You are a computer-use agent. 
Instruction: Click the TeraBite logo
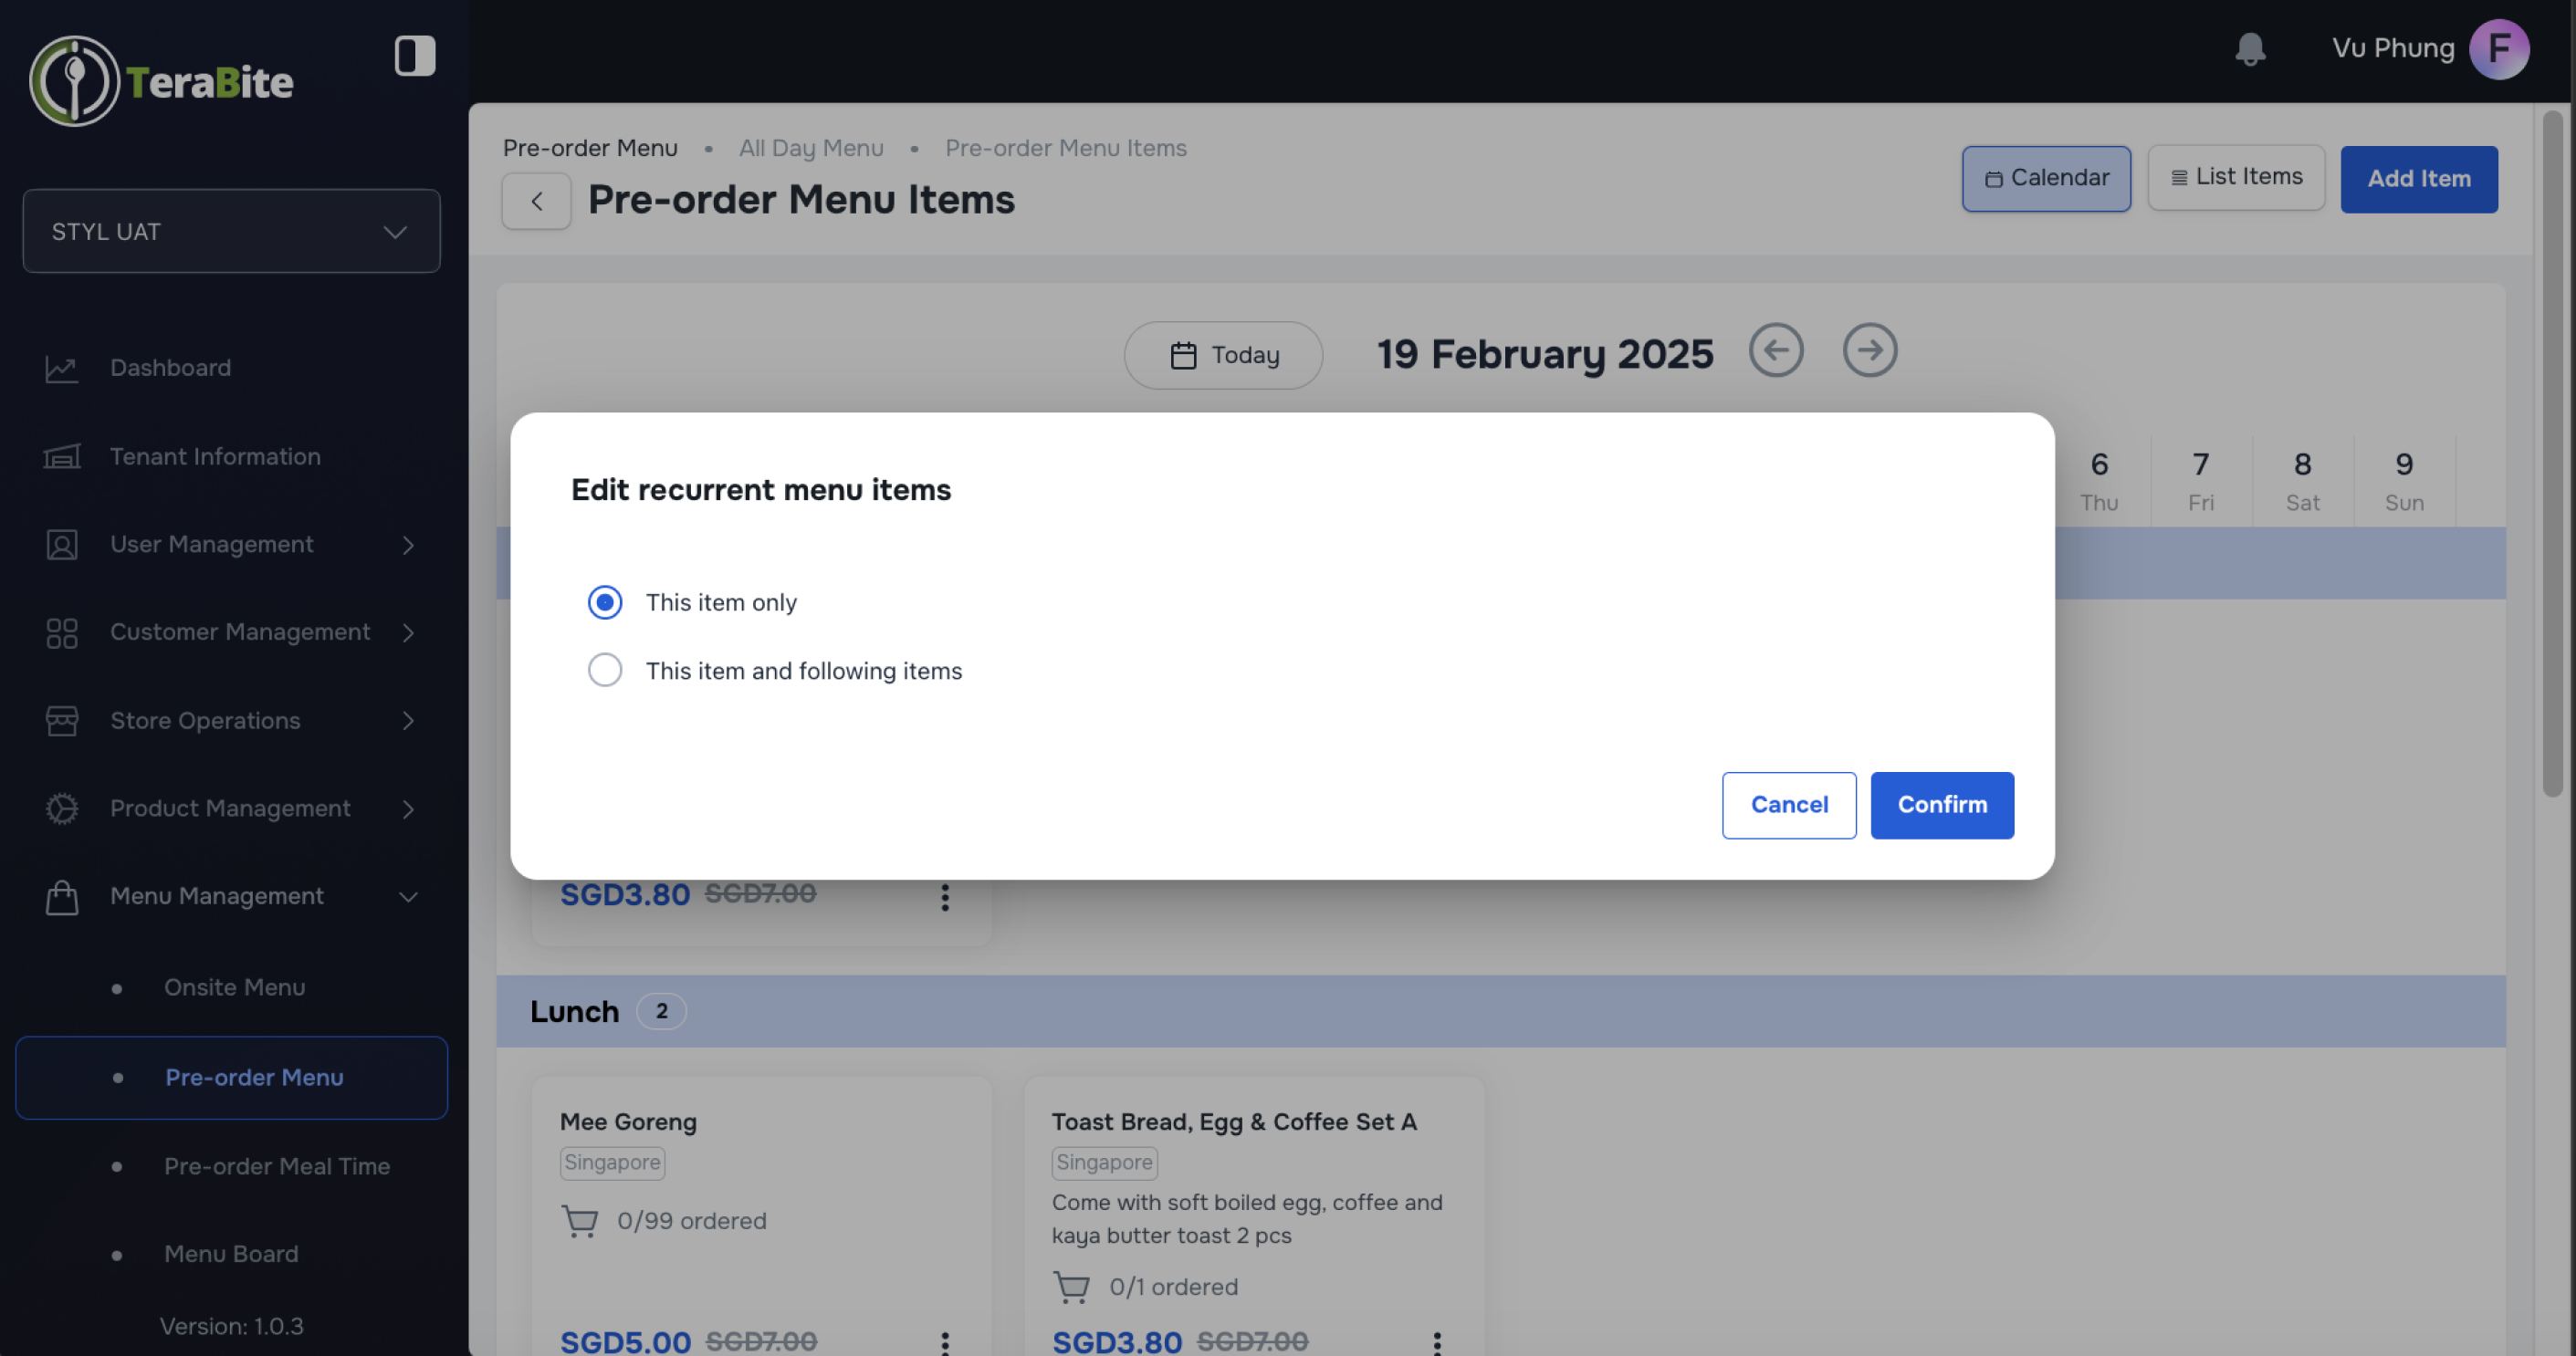point(160,80)
